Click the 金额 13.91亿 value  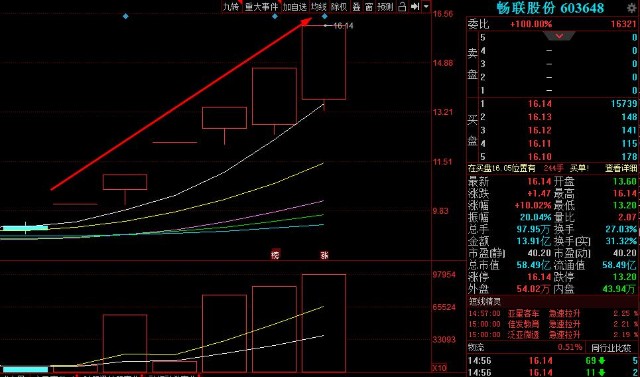(533, 241)
